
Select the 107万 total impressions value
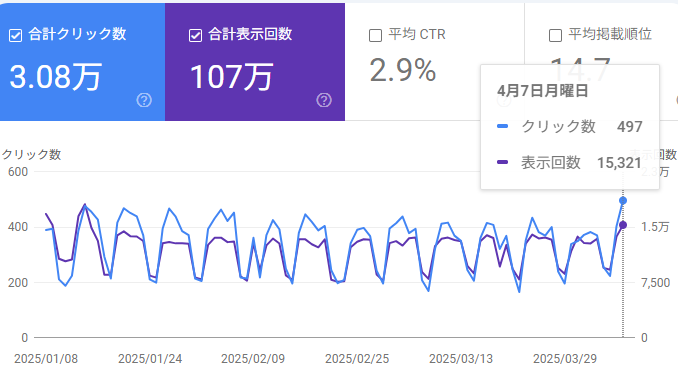[x=231, y=77]
